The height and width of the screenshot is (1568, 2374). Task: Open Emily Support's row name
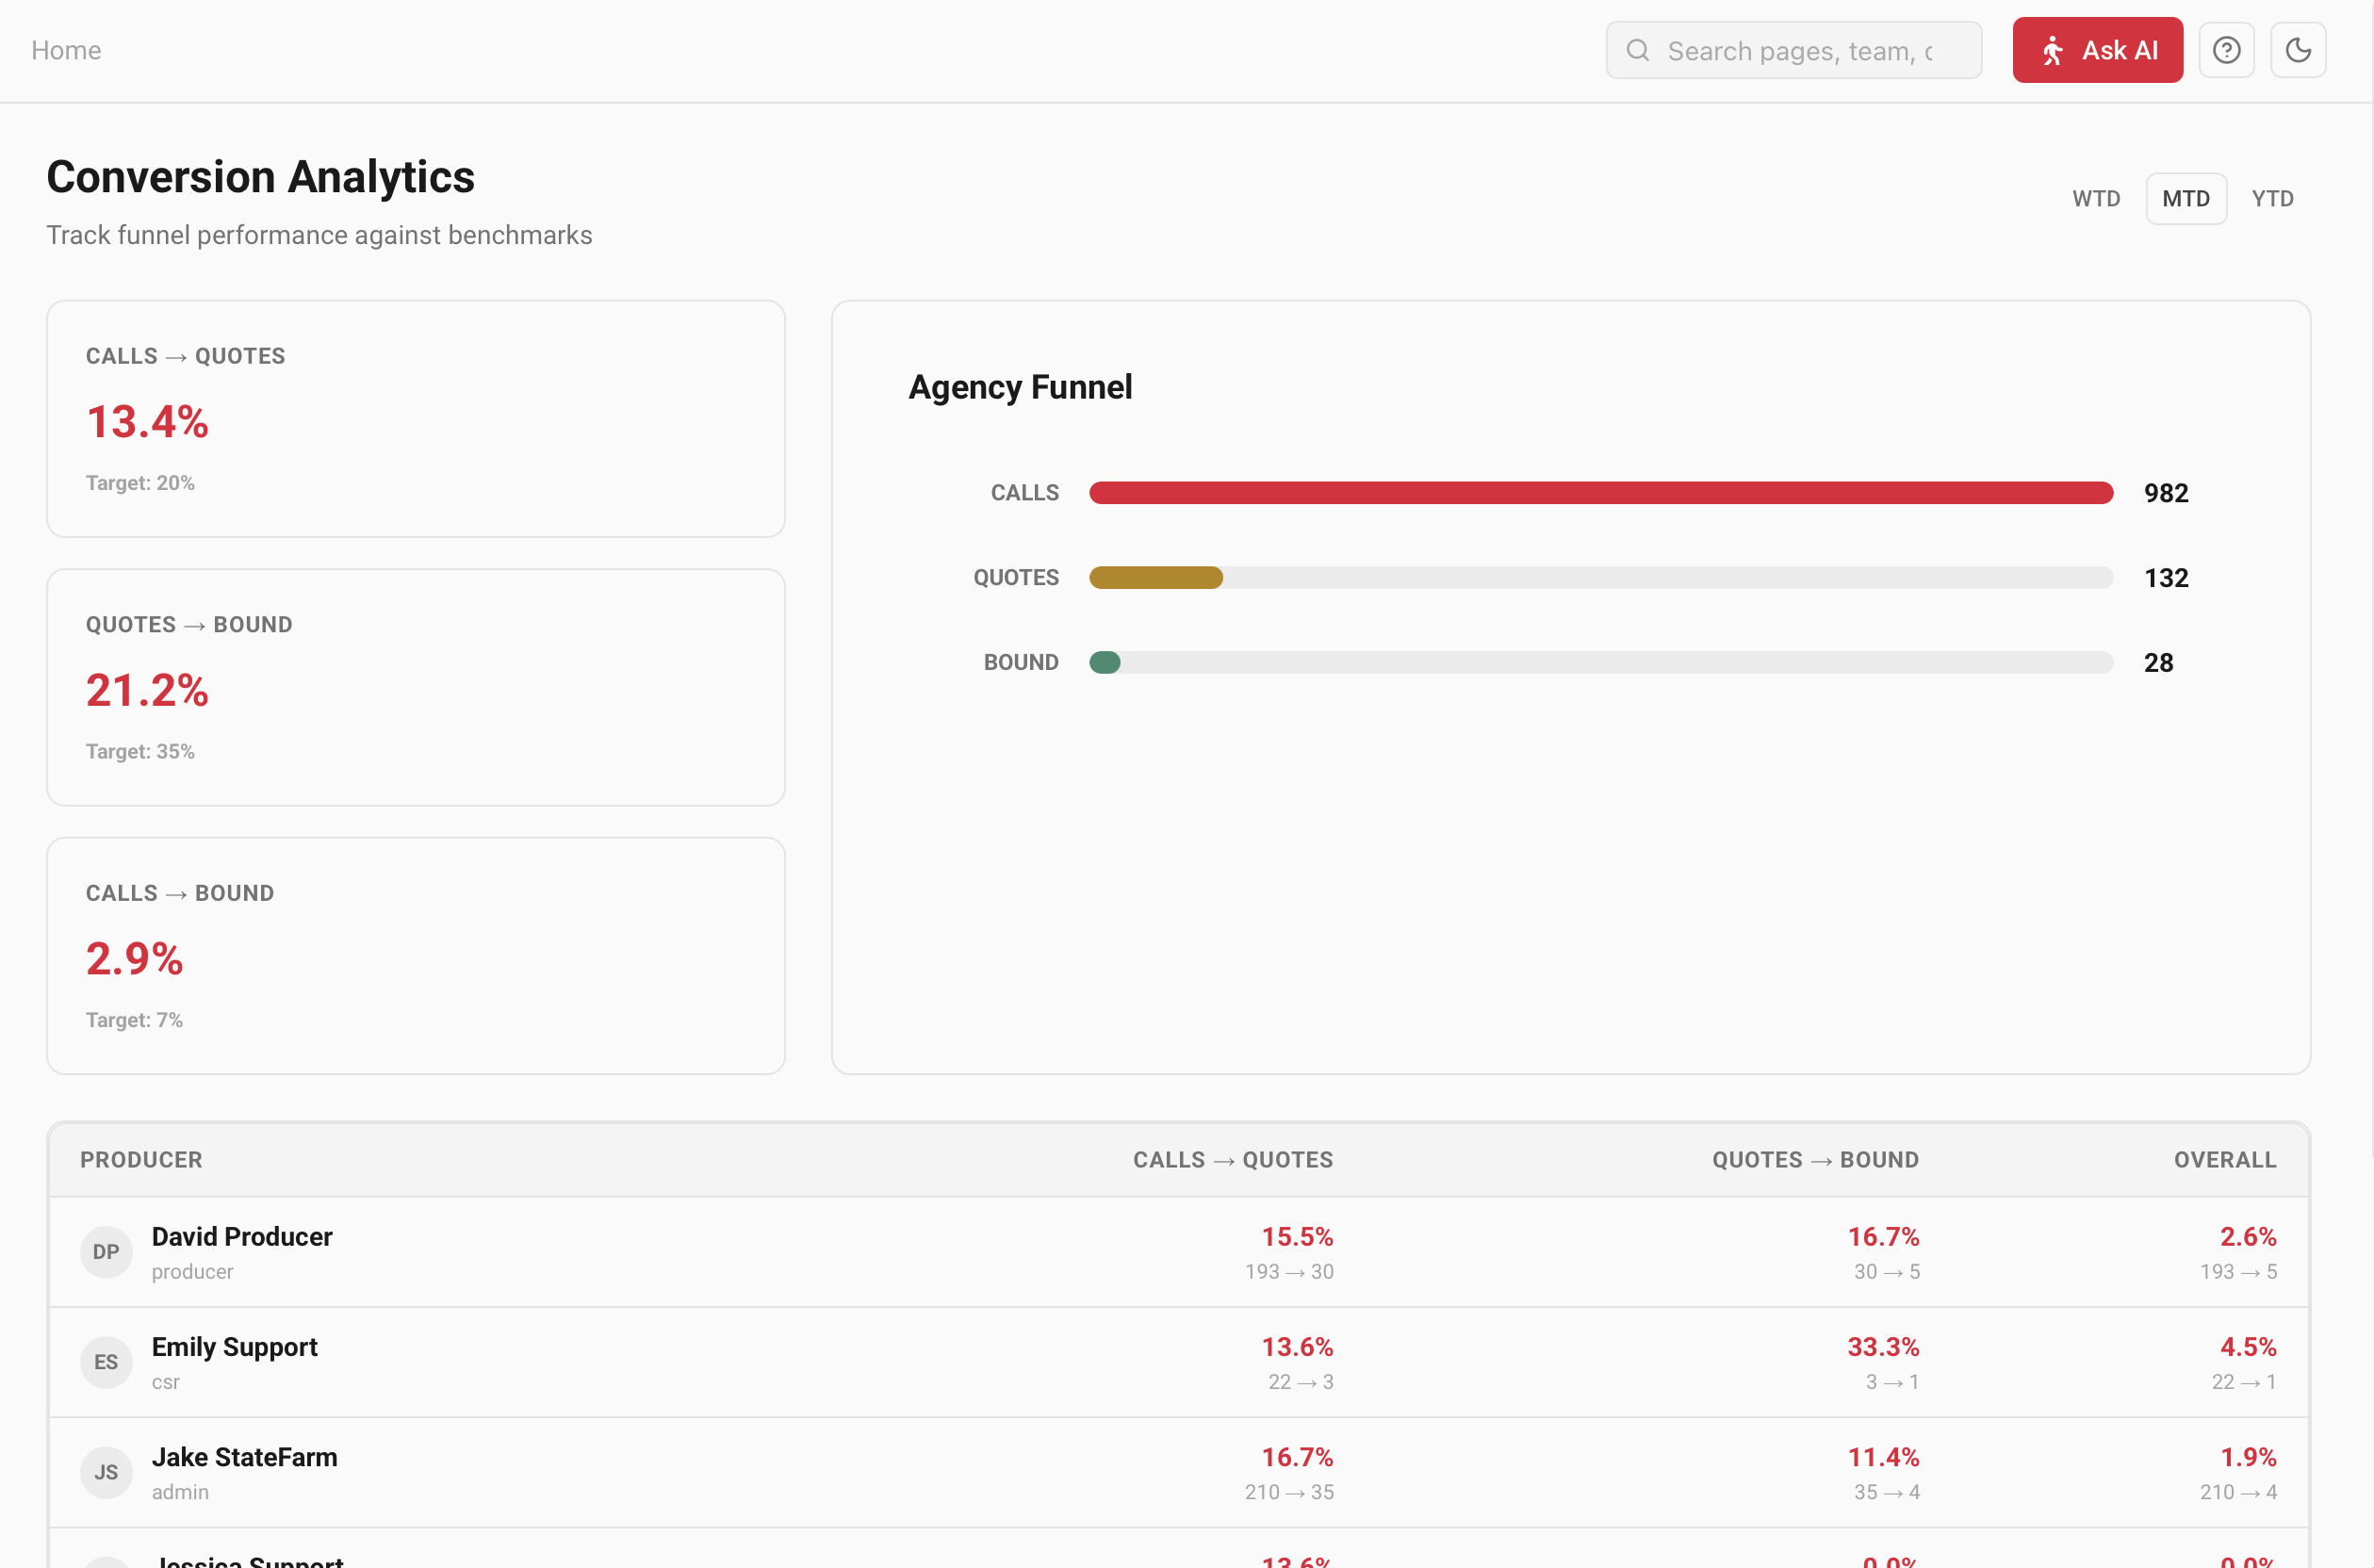tap(234, 1347)
